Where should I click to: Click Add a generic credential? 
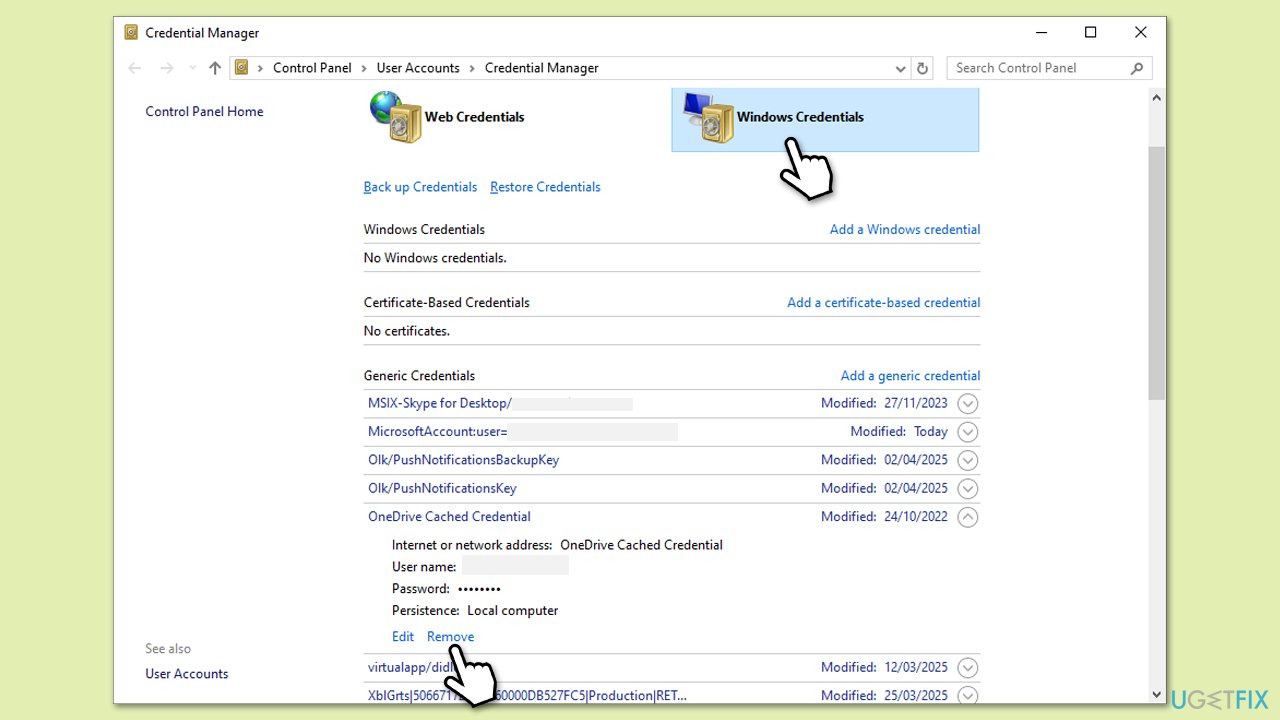pyautogui.click(x=910, y=376)
